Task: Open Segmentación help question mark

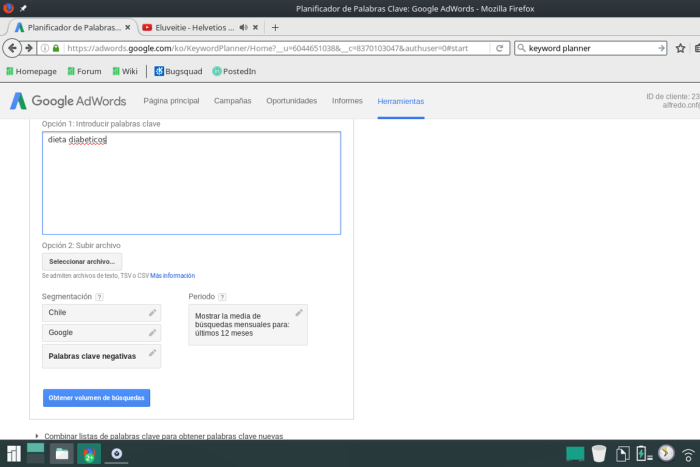Action: tap(100, 297)
